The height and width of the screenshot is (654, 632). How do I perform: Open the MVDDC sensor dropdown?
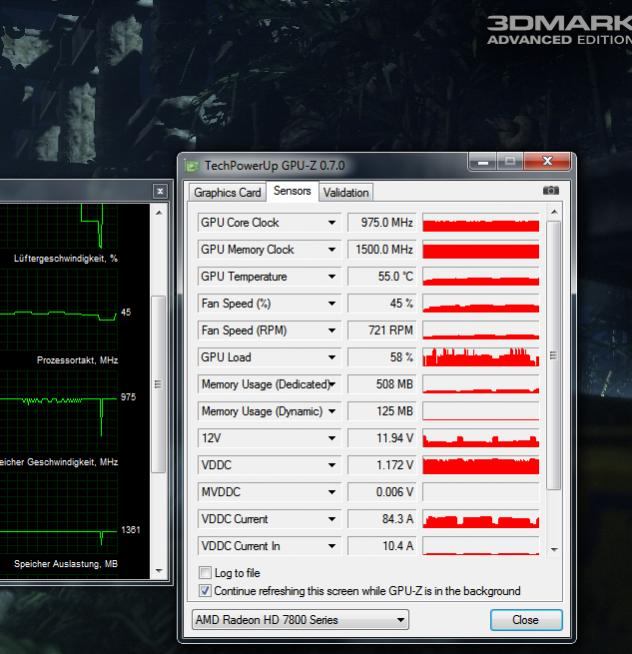332,492
